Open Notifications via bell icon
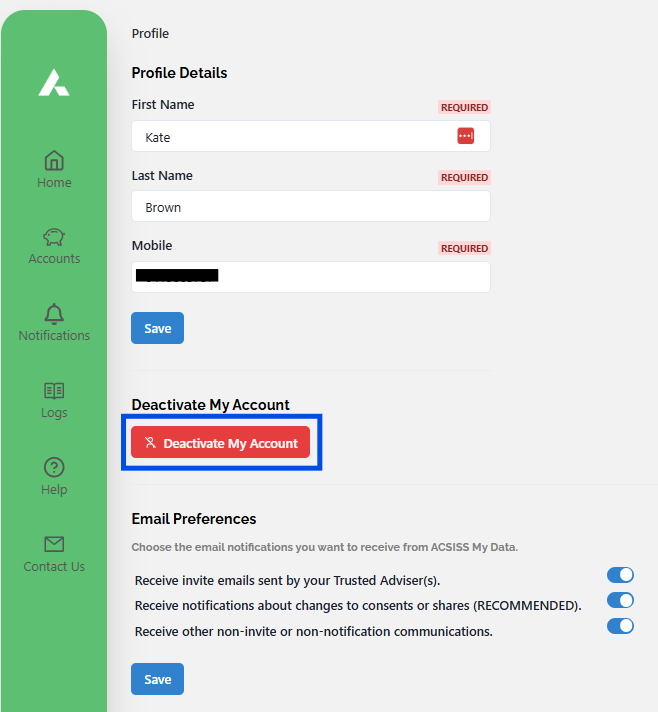 click(54, 314)
